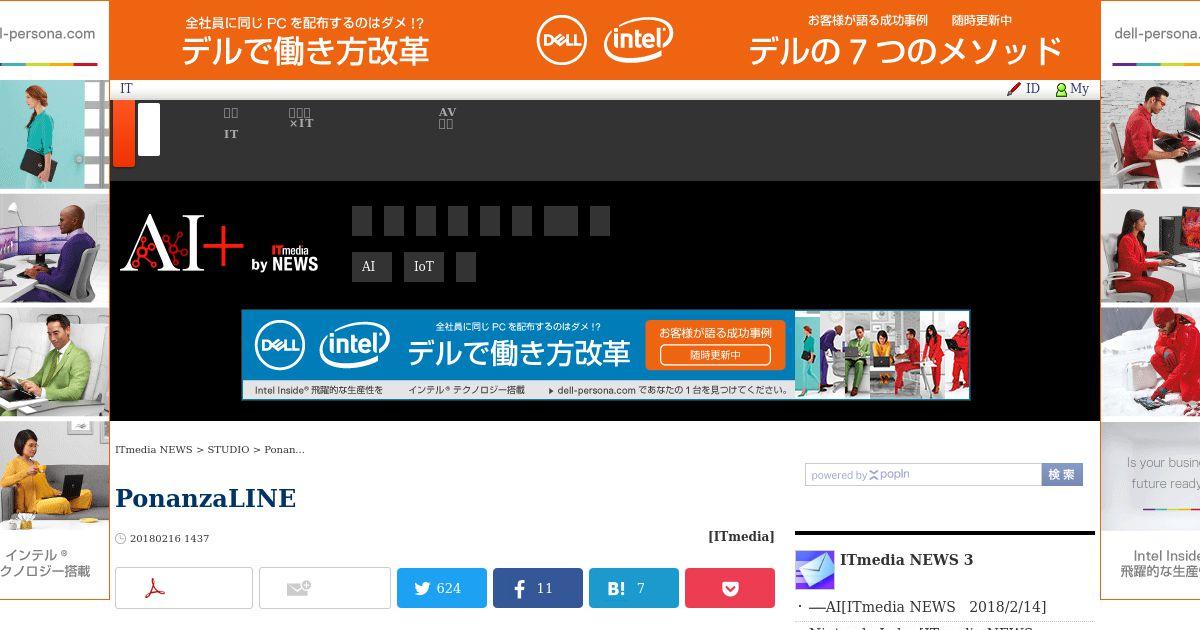Open the red pencil ID link
The width and height of the screenshot is (1200, 630).
click(1023, 89)
